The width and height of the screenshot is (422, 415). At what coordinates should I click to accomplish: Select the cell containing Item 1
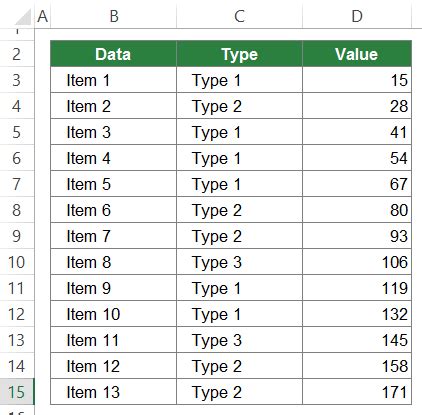(x=113, y=80)
